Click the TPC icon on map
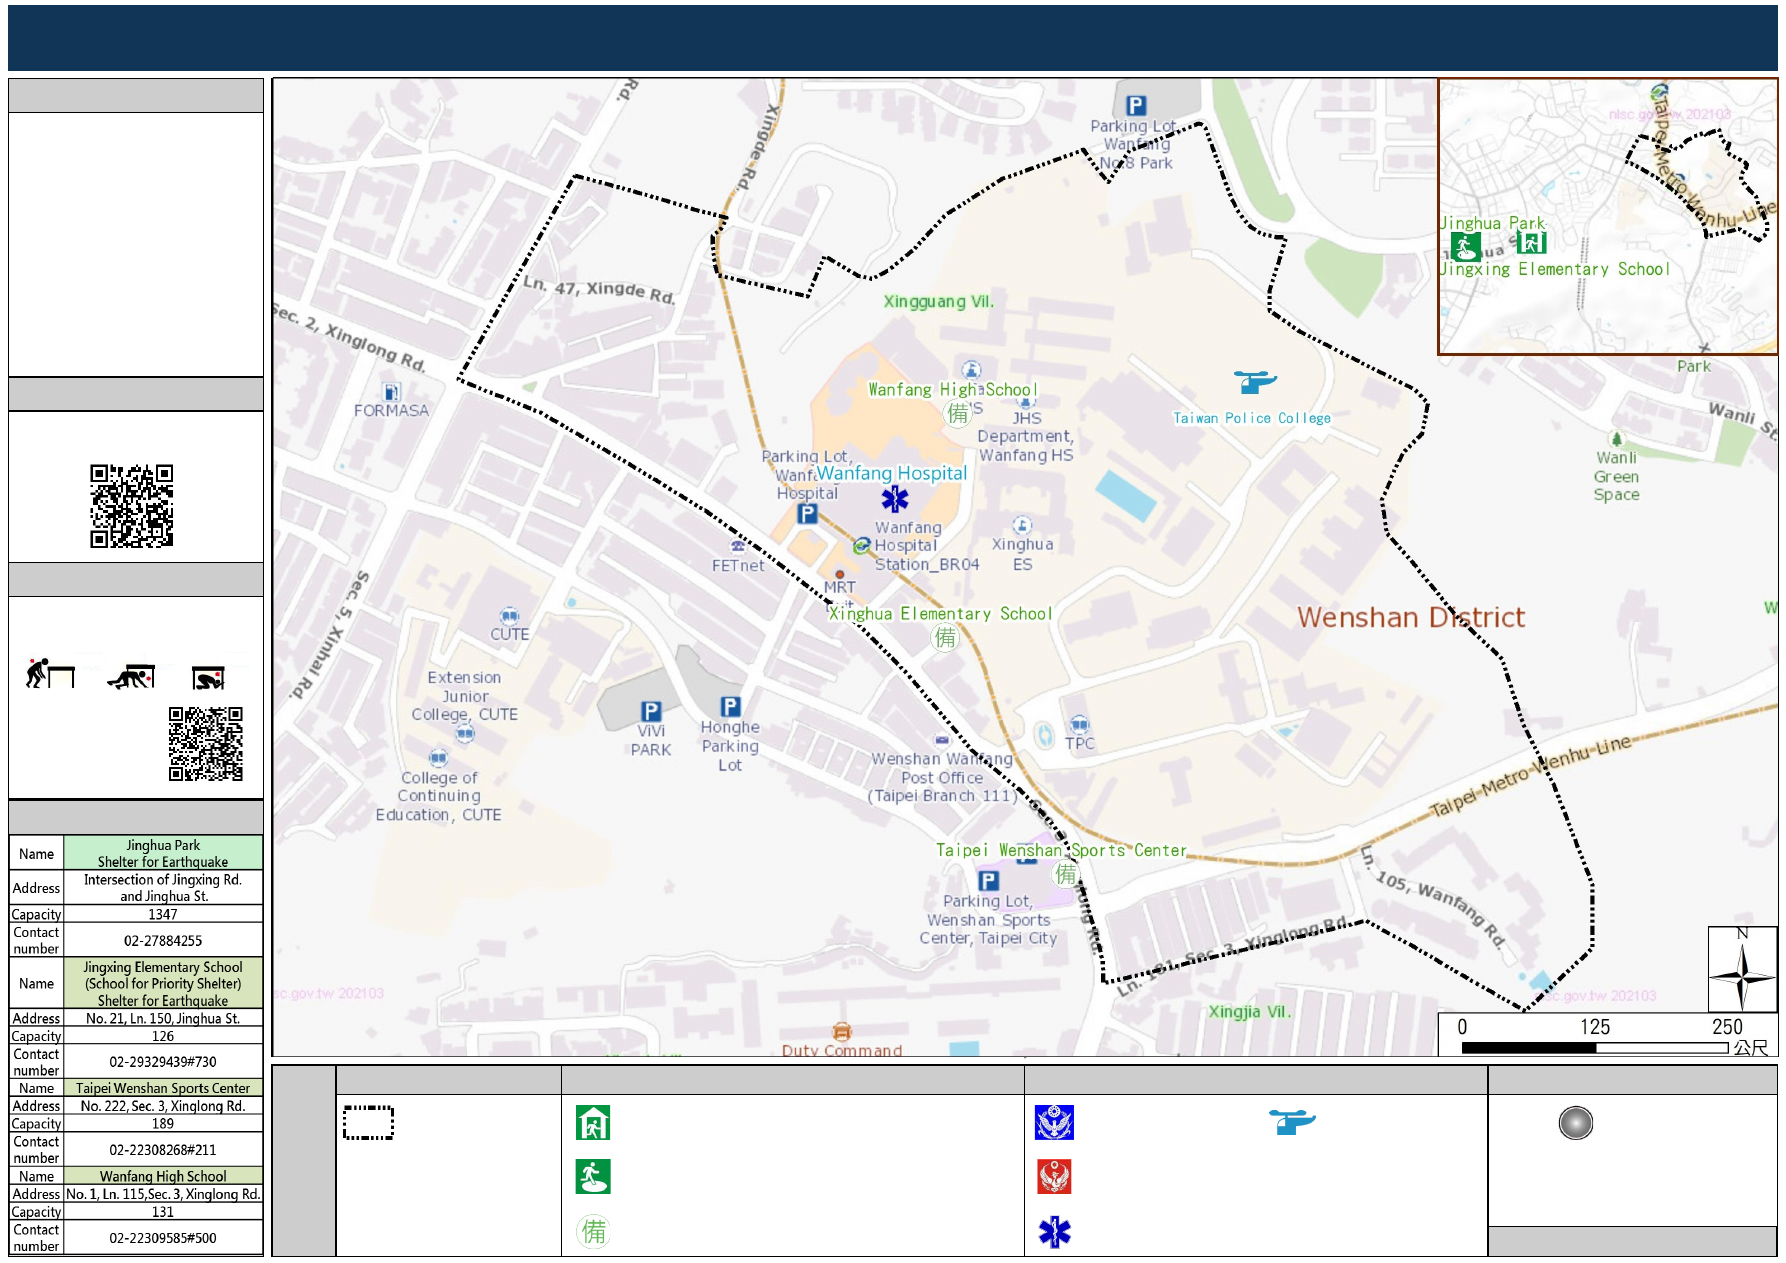 click(1079, 725)
